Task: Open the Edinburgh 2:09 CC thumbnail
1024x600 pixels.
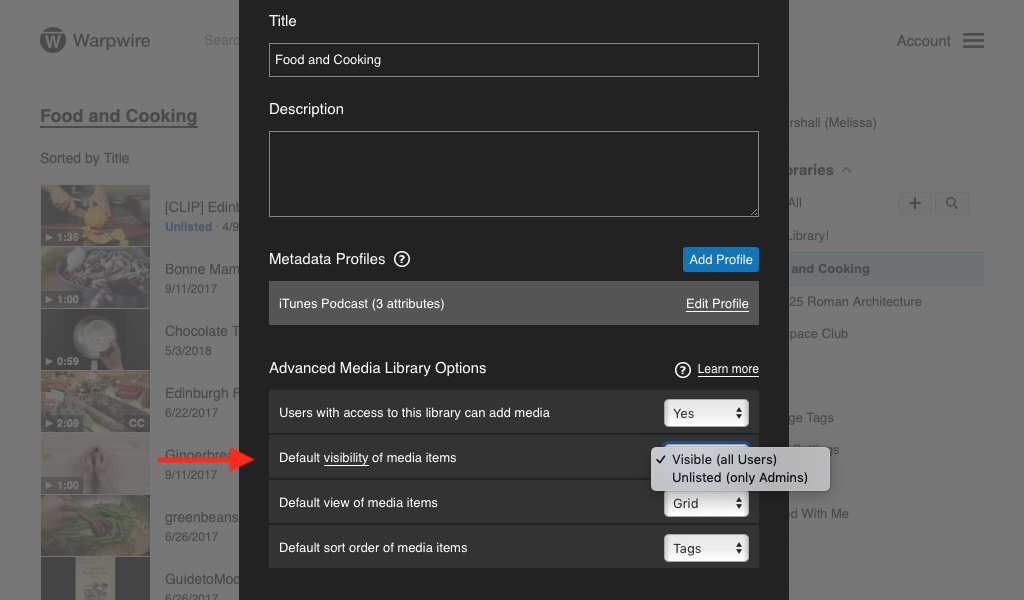Action: coord(95,402)
